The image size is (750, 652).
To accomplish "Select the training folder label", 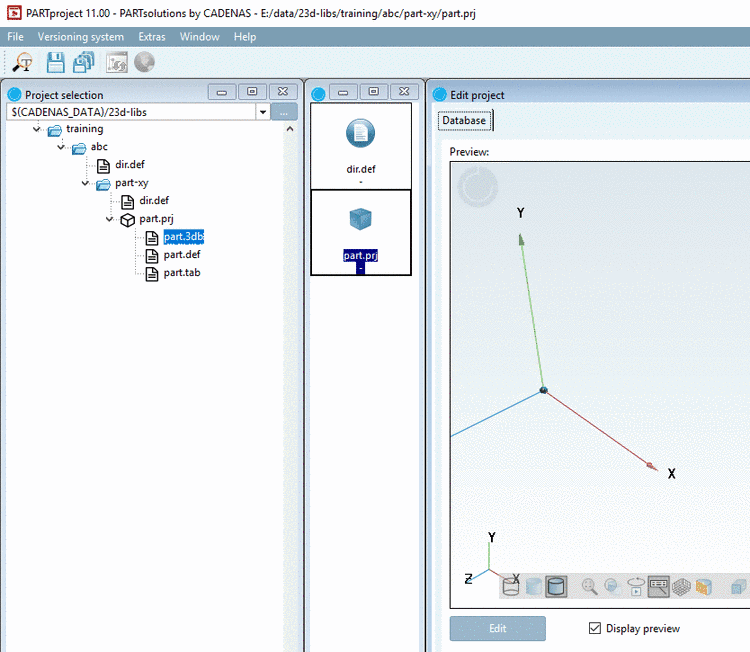I will (85, 129).
